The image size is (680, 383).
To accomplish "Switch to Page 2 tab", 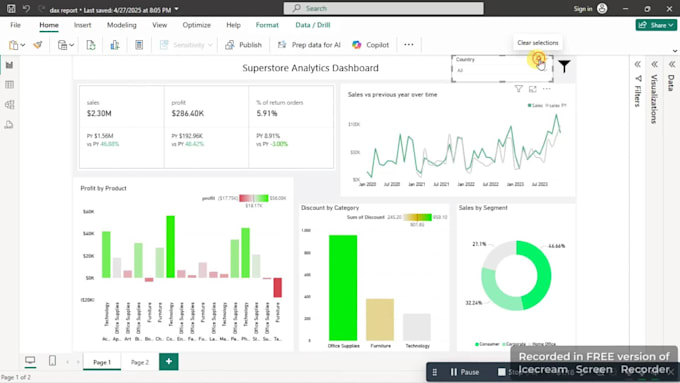I will pyautogui.click(x=140, y=362).
